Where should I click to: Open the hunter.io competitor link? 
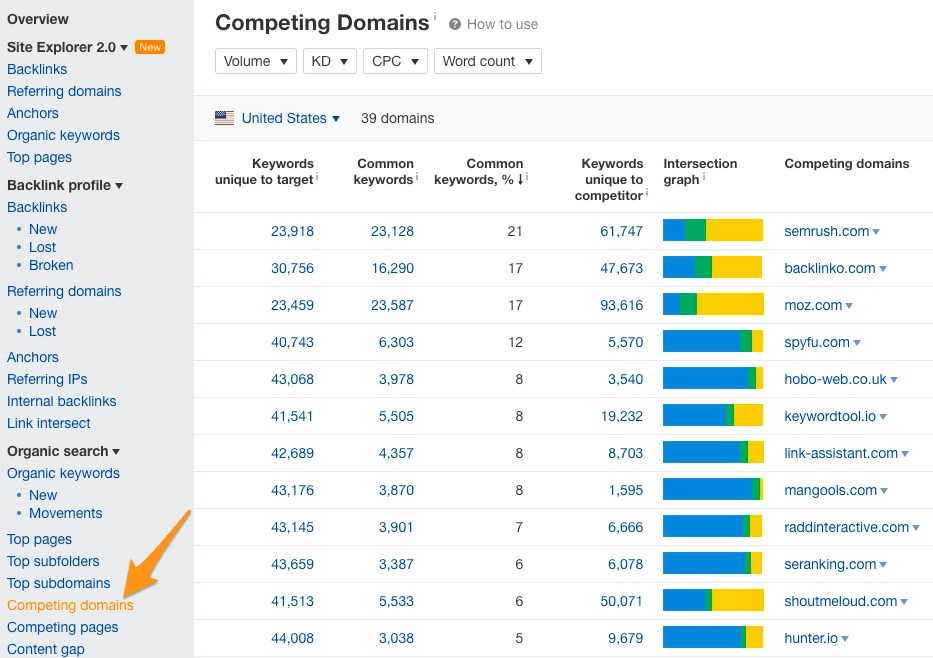pyautogui.click(x=811, y=638)
